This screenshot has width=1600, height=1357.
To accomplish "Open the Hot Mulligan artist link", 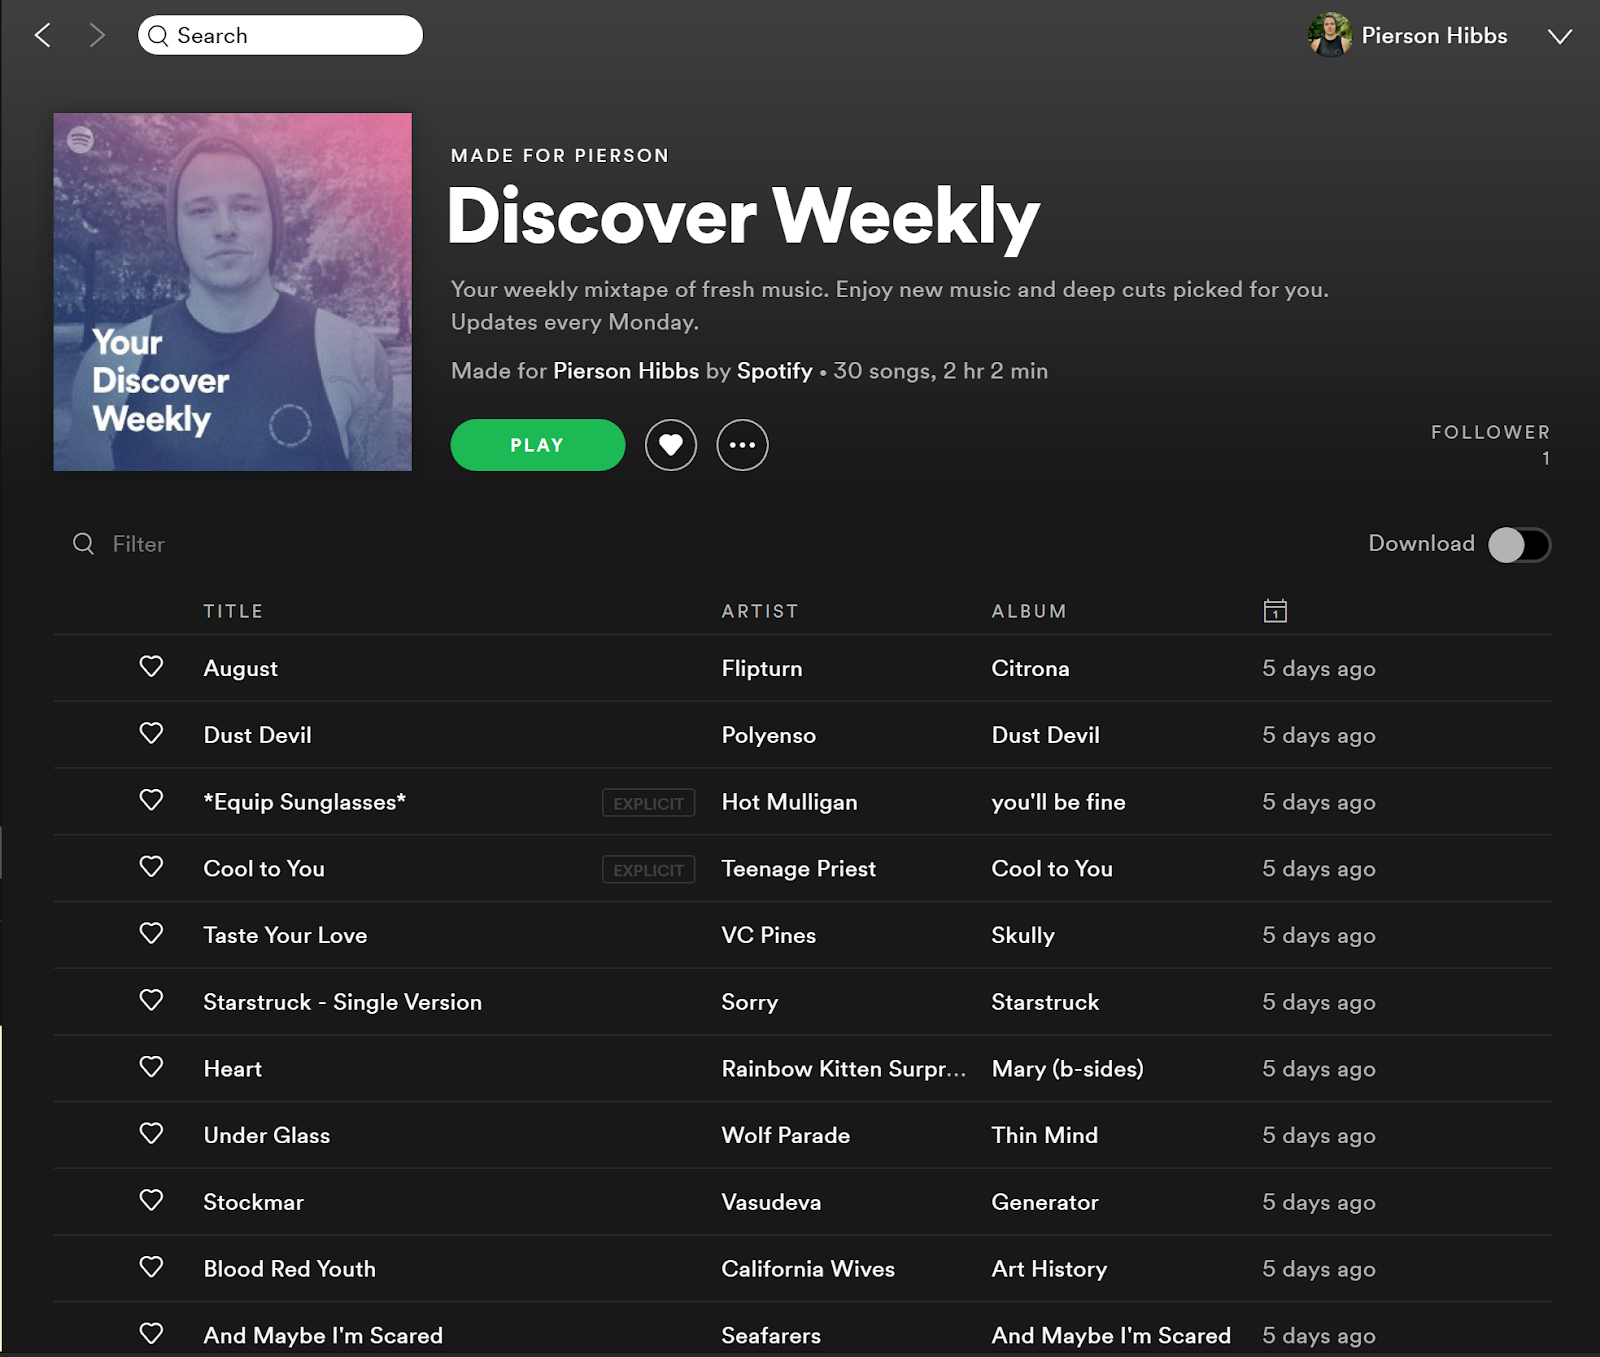I will tap(790, 802).
